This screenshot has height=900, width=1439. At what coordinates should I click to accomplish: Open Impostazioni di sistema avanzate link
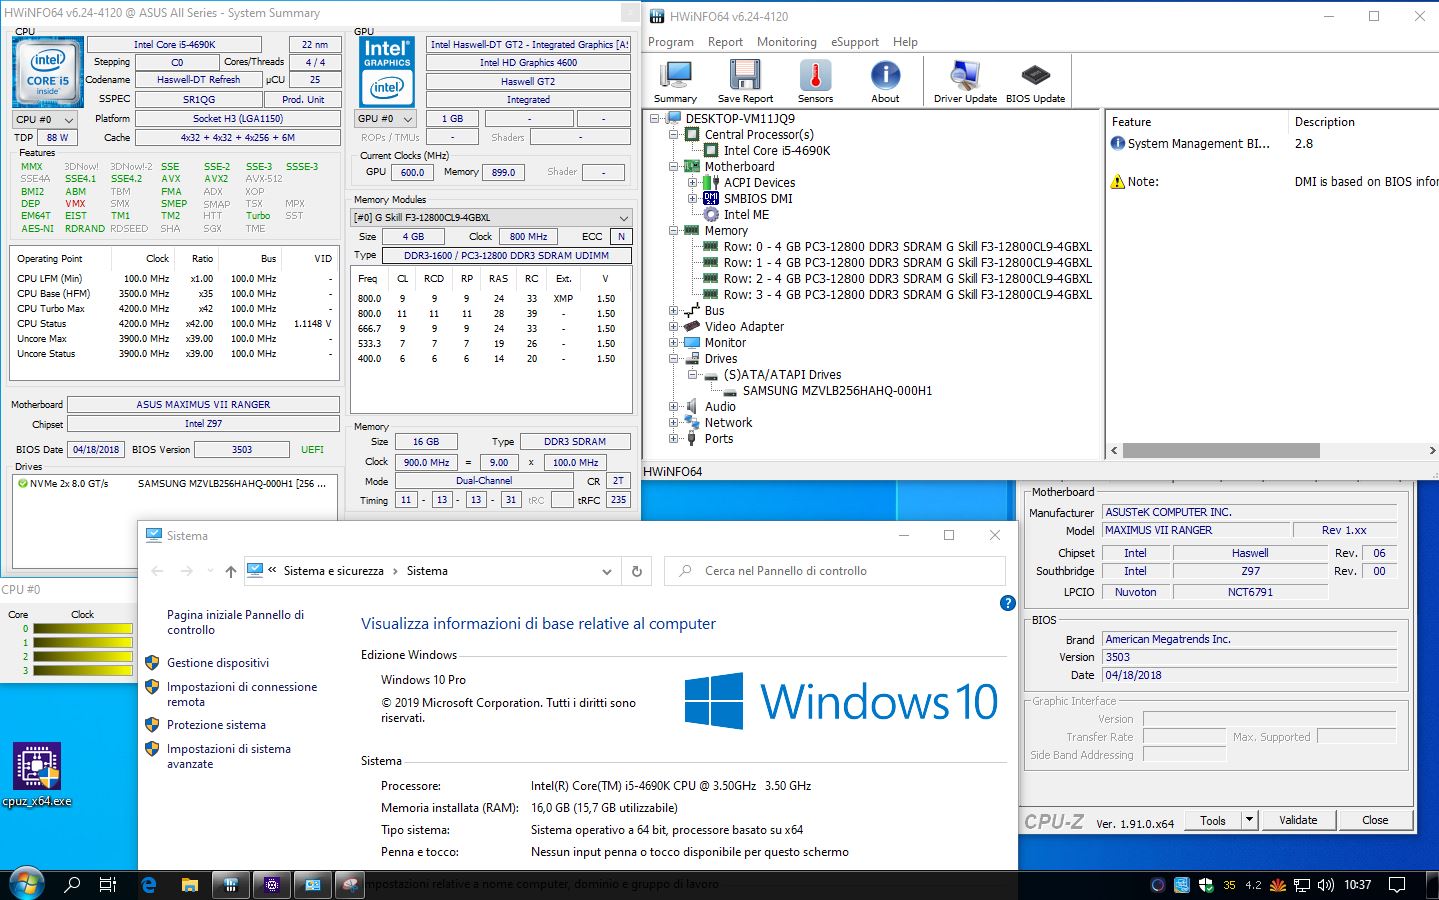228,756
